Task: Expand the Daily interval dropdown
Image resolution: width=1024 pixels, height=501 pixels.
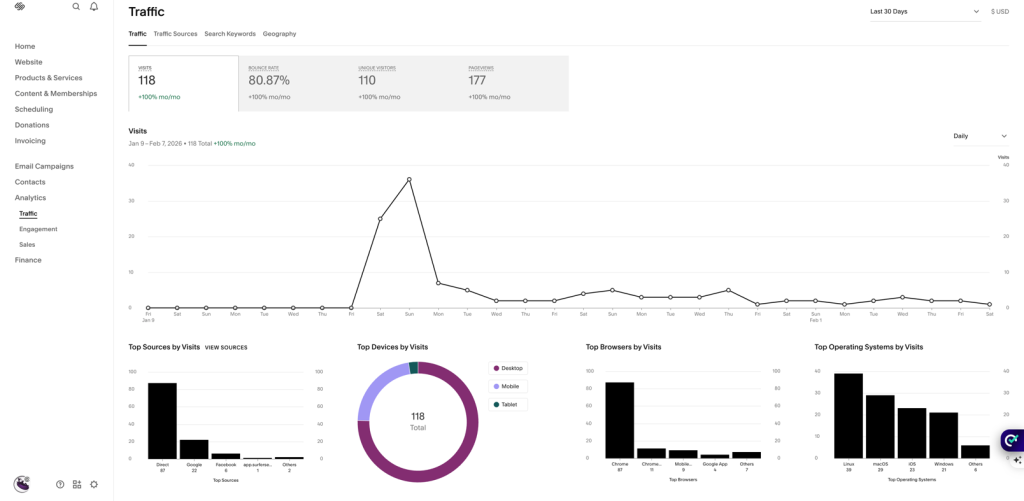Action: [980, 136]
